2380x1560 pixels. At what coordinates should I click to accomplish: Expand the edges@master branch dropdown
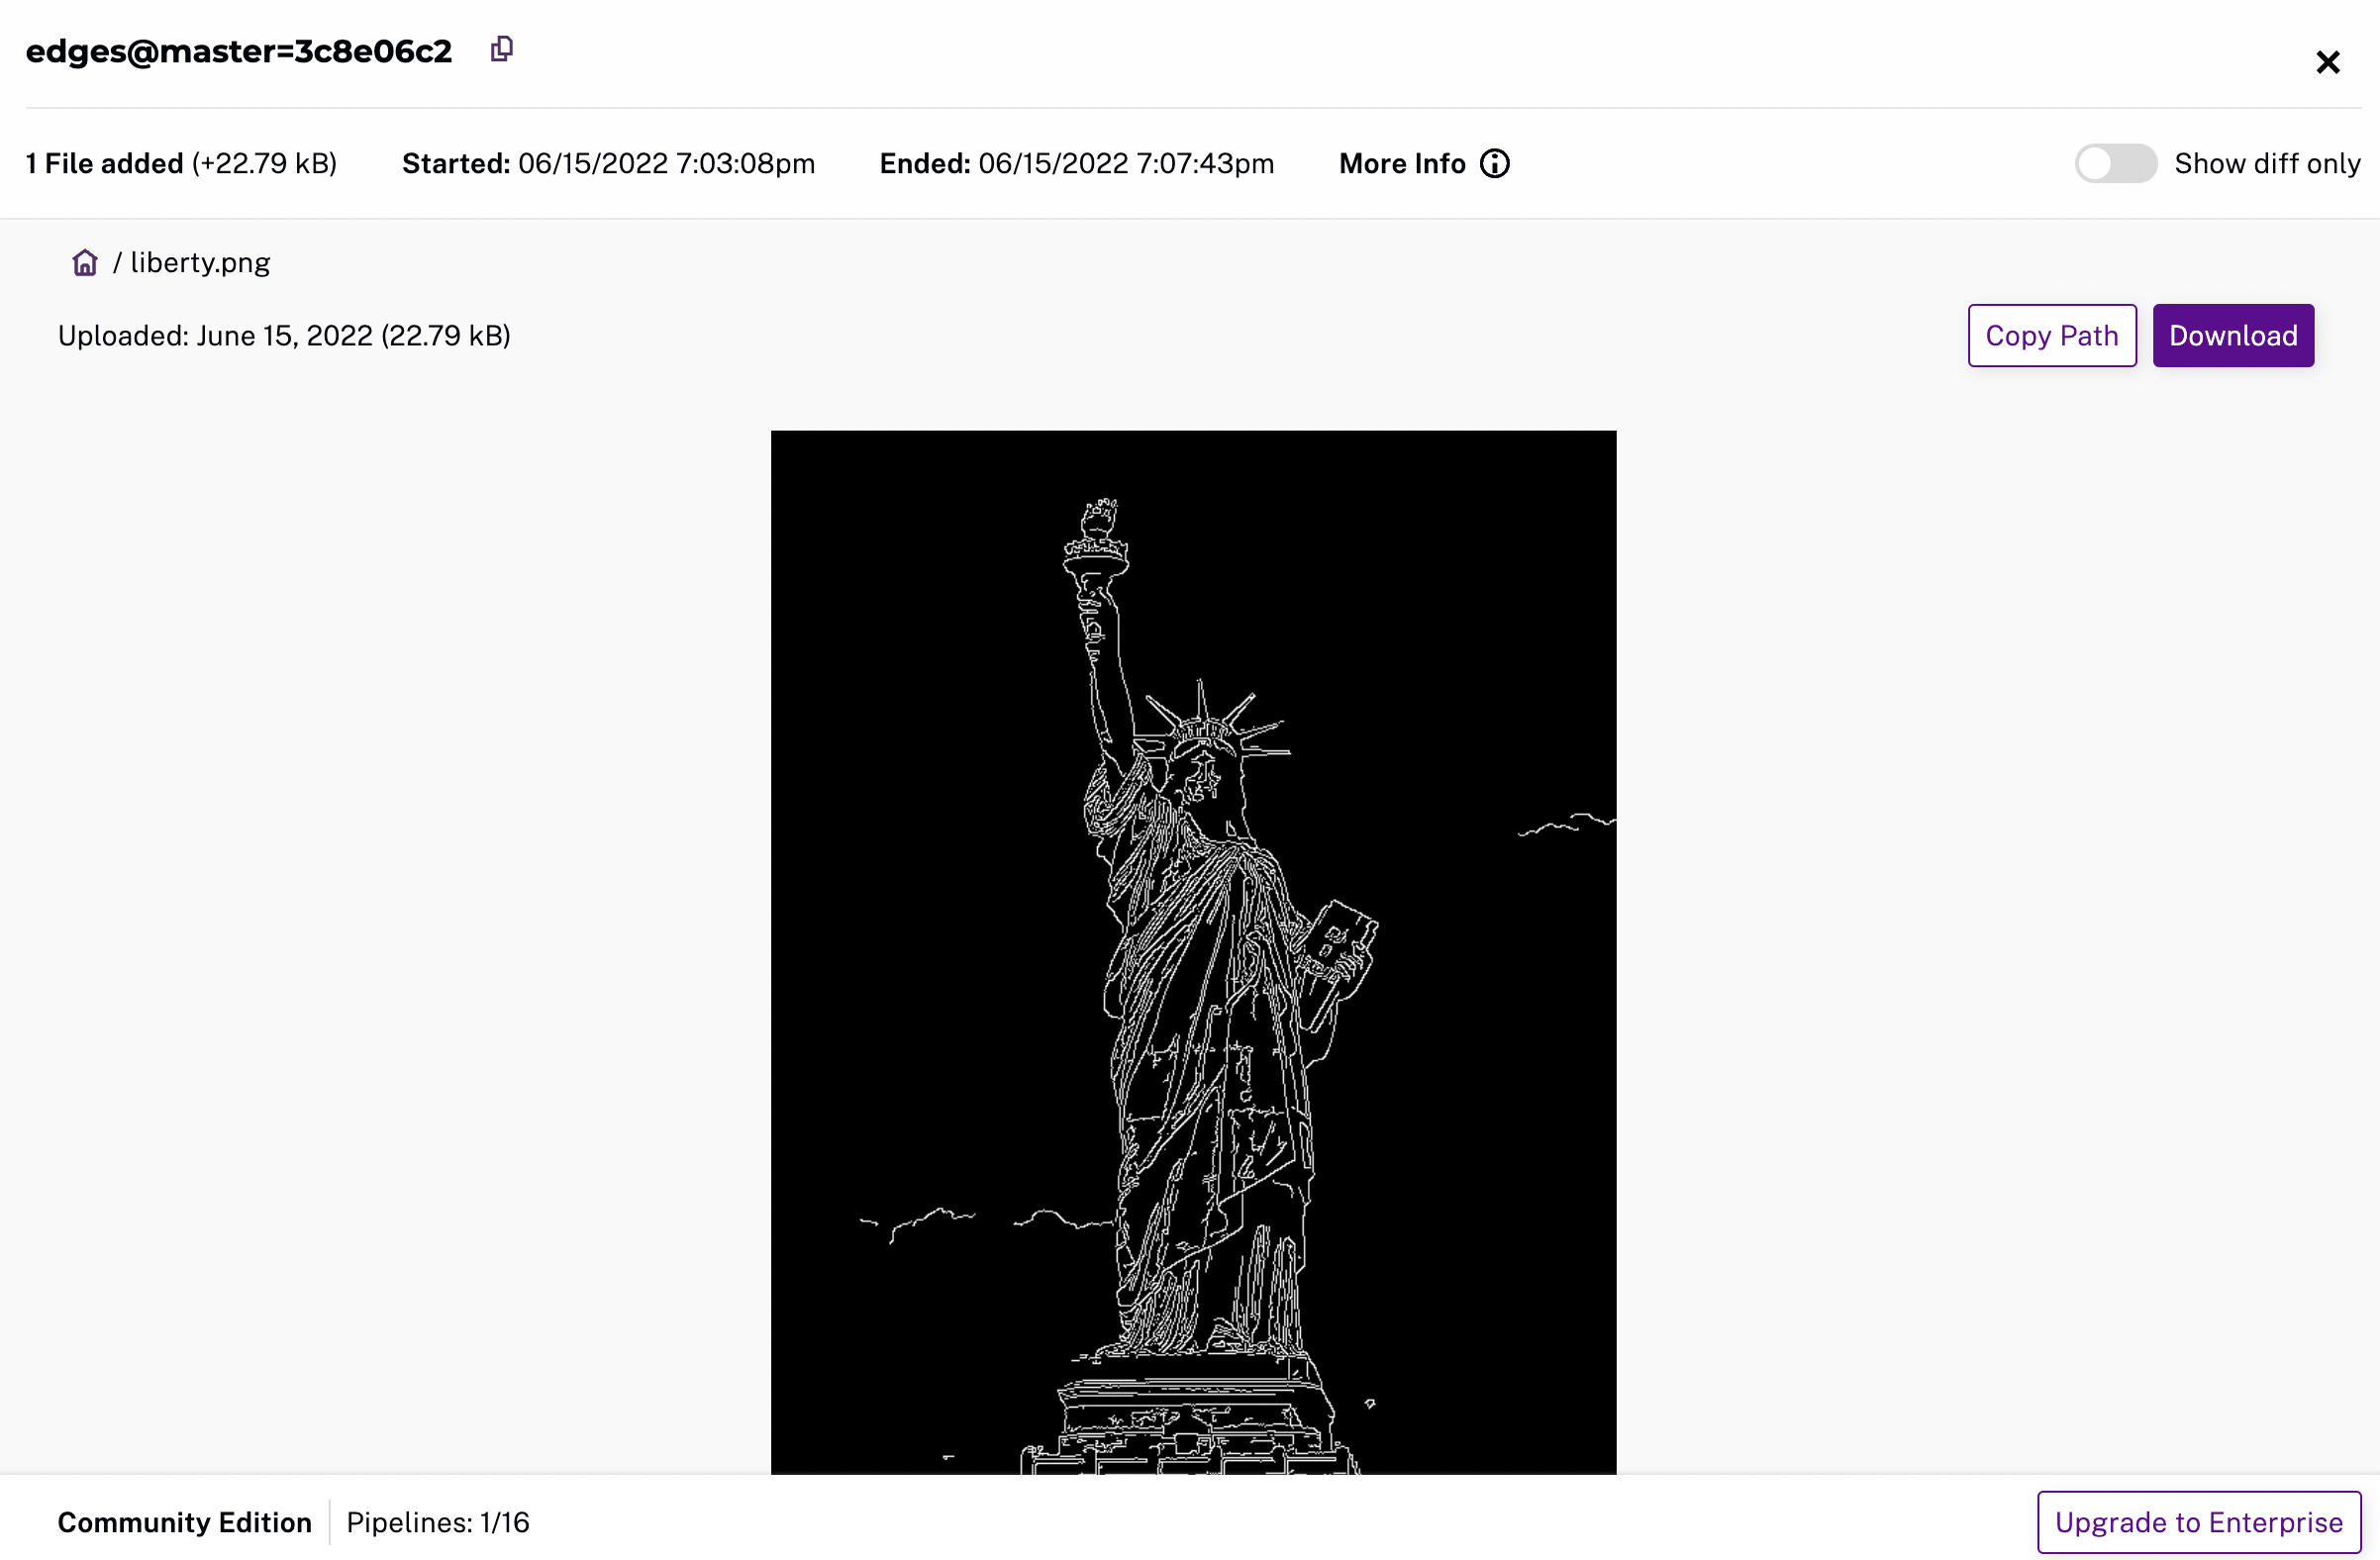point(239,50)
